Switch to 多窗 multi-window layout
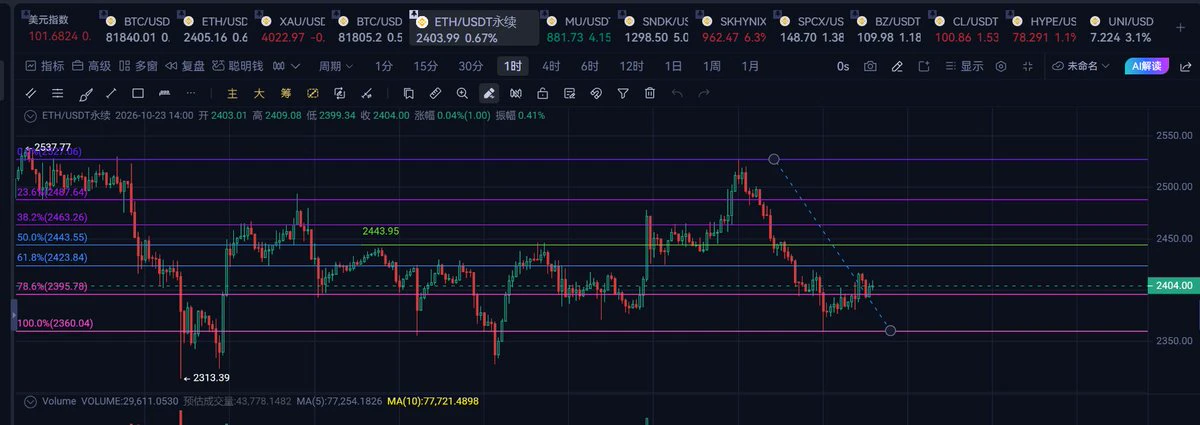Viewport: 1200px width, 425px height. (x=138, y=66)
